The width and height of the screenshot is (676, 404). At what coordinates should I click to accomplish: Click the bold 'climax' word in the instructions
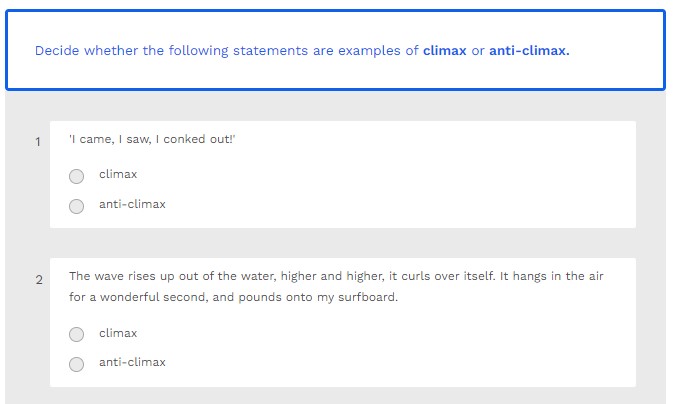(x=444, y=51)
